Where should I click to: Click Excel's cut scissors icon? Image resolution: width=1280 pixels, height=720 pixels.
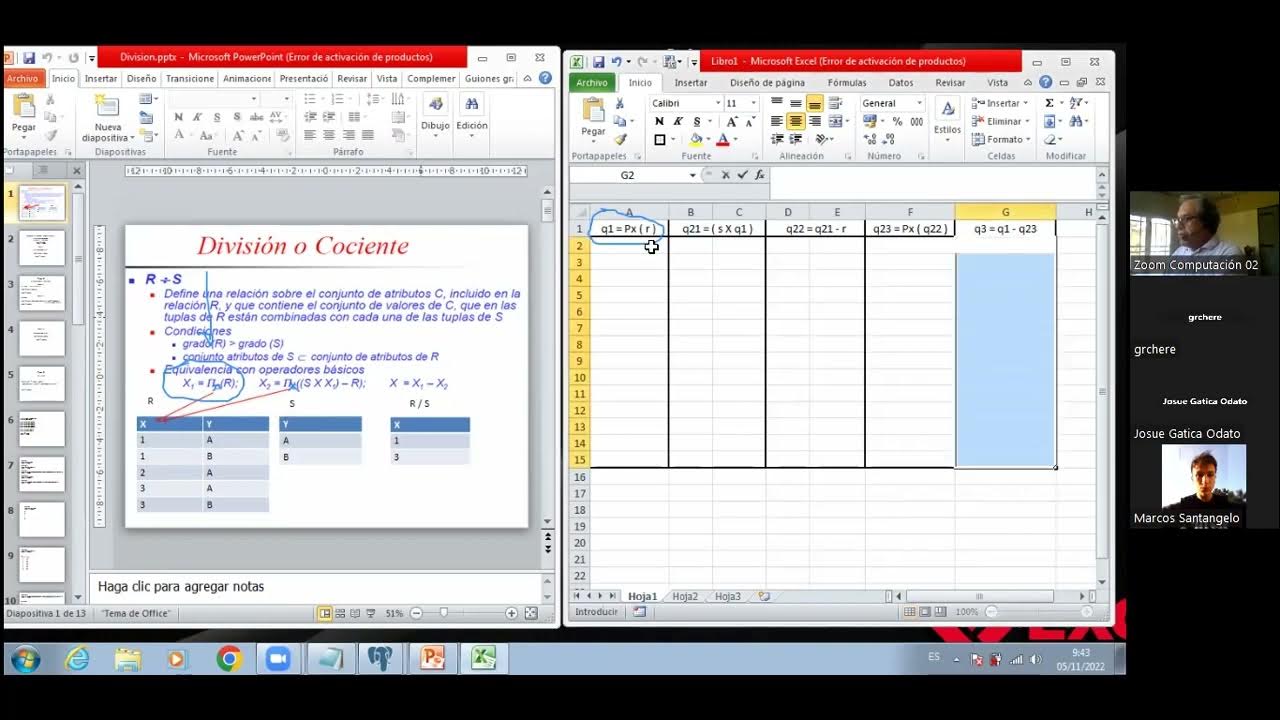click(620, 103)
